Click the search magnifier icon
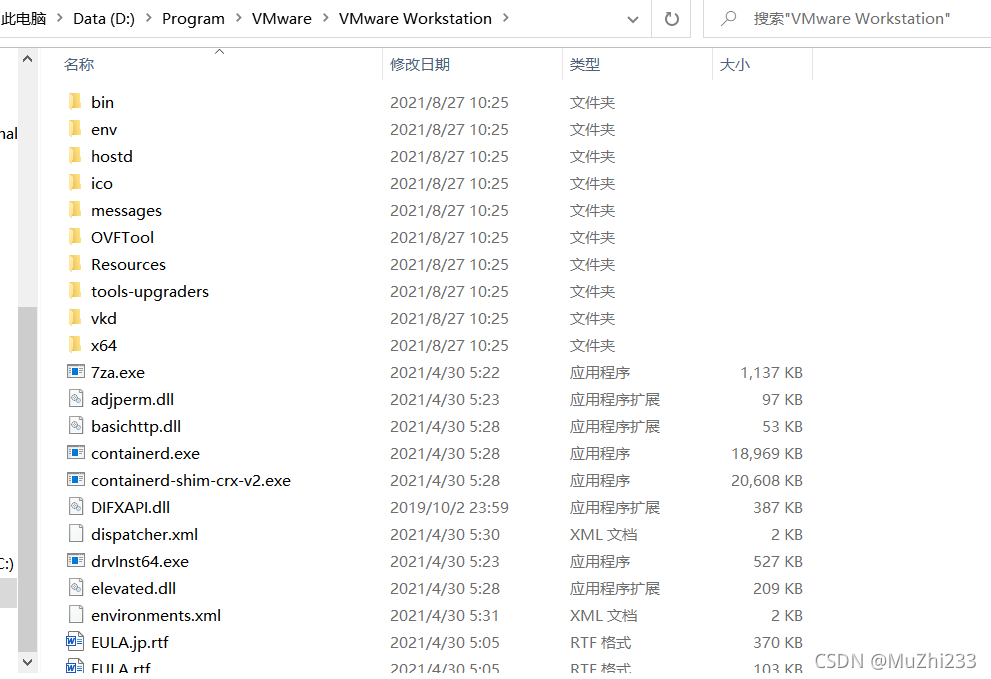The image size is (991, 679). pos(729,18)
